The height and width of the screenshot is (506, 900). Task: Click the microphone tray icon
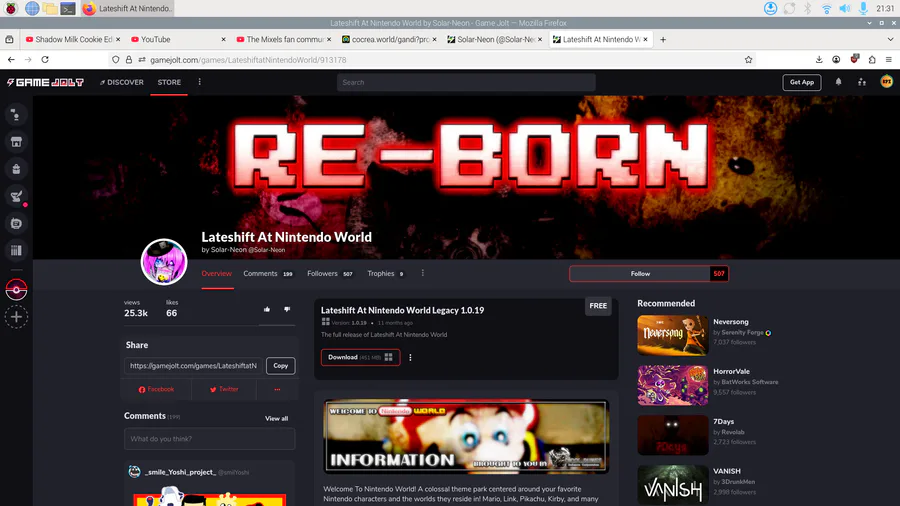(863, 8)
